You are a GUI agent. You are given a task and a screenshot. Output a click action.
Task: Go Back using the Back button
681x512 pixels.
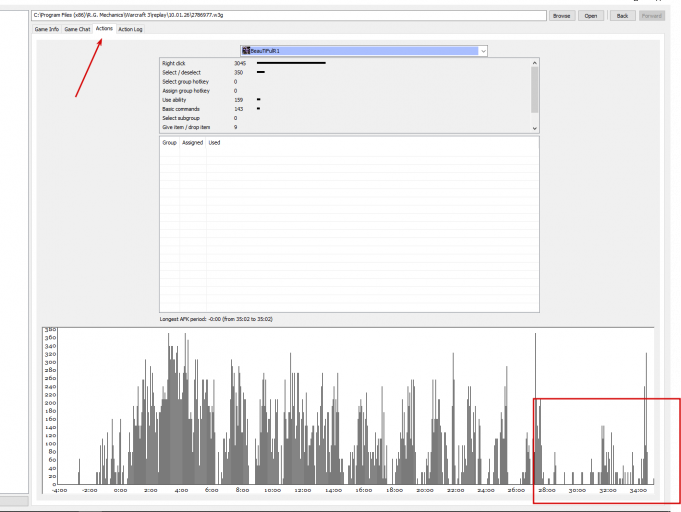[622, 16]
